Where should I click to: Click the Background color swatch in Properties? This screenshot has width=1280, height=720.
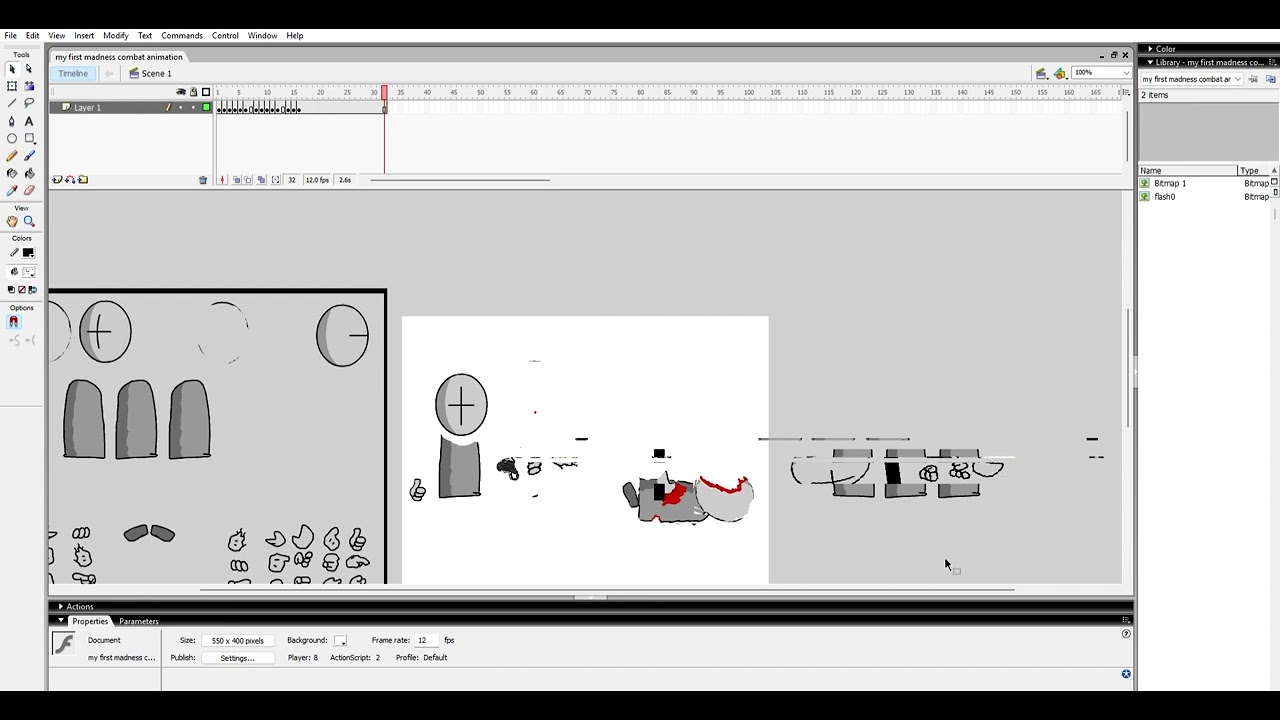pyautogui.click(x=340, y=641)
